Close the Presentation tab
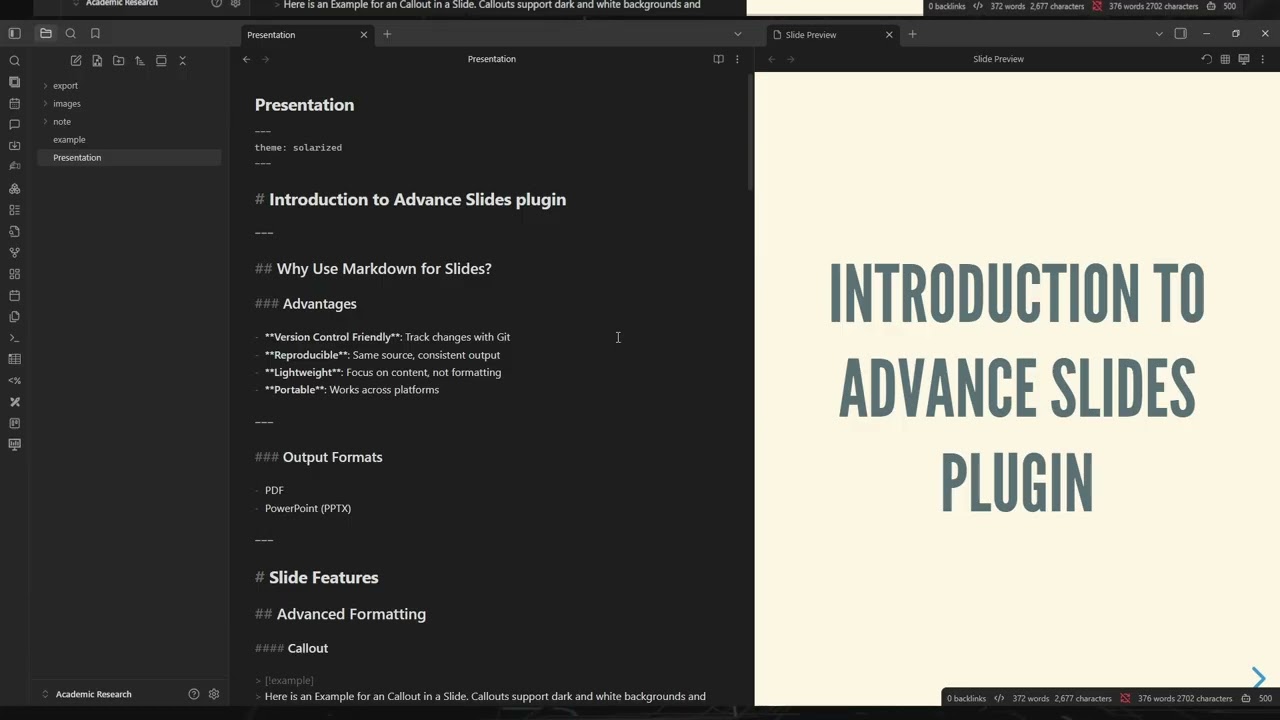Image resolution: width=1280 pixels, height=720 pixels. click(x=364, y=35)
